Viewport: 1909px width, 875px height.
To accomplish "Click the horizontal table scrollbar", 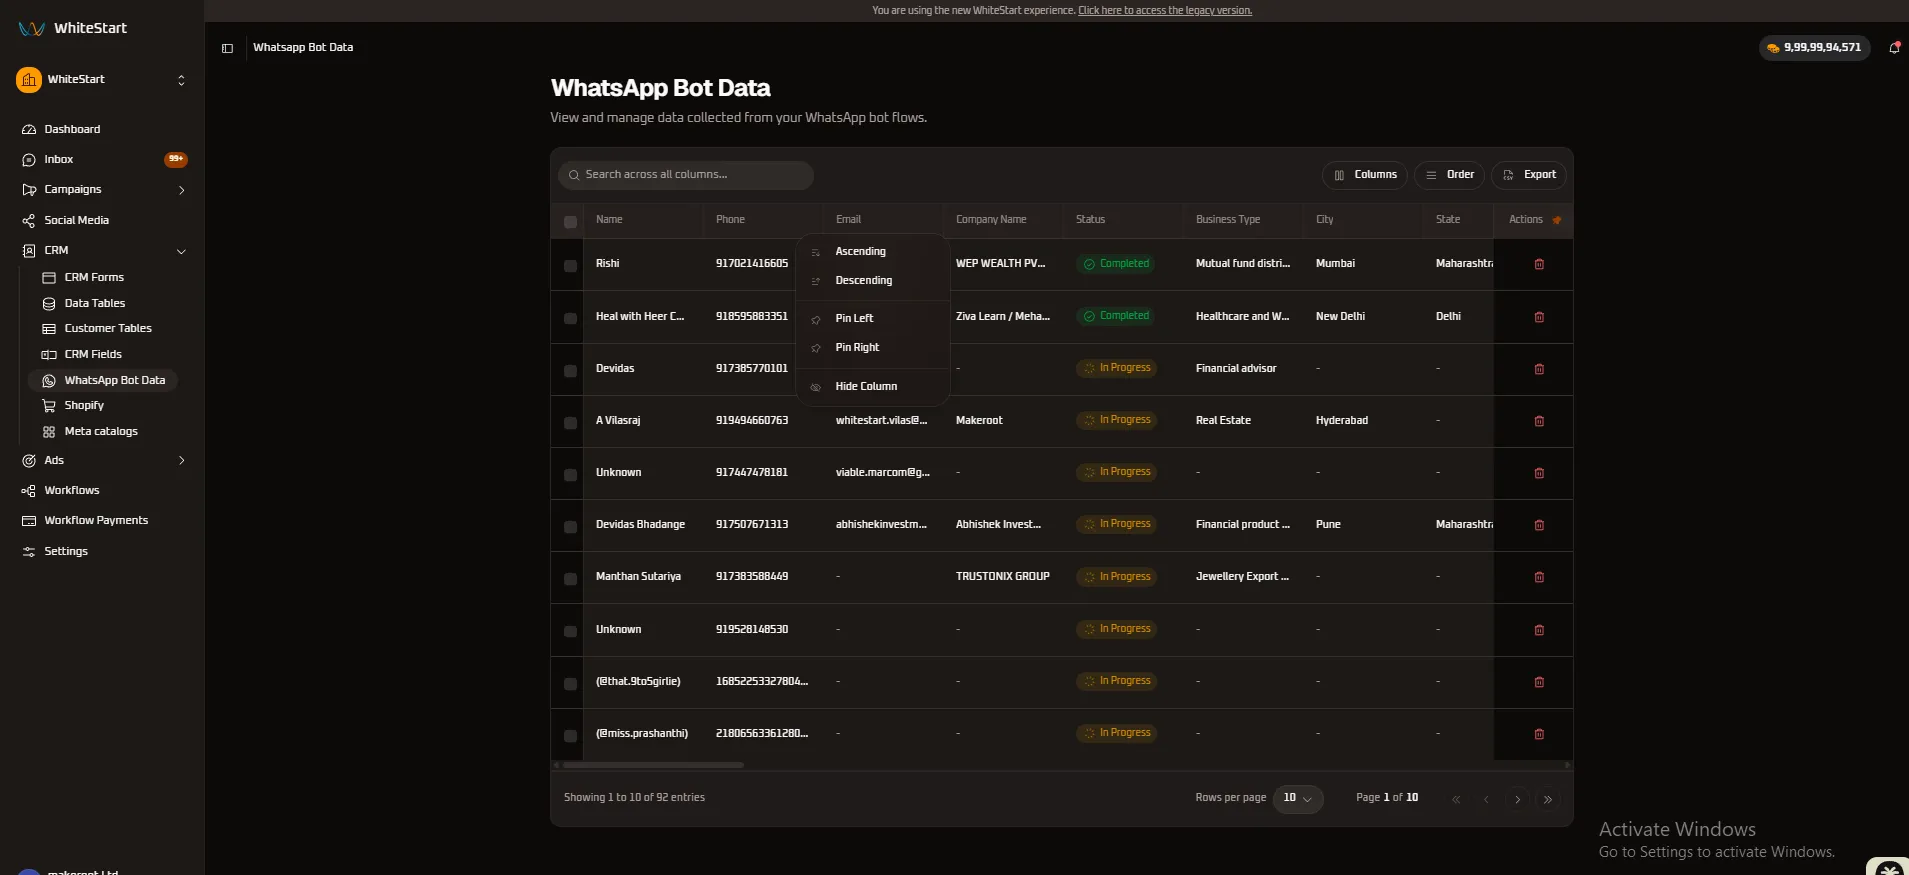I will [x=652, y=765].
